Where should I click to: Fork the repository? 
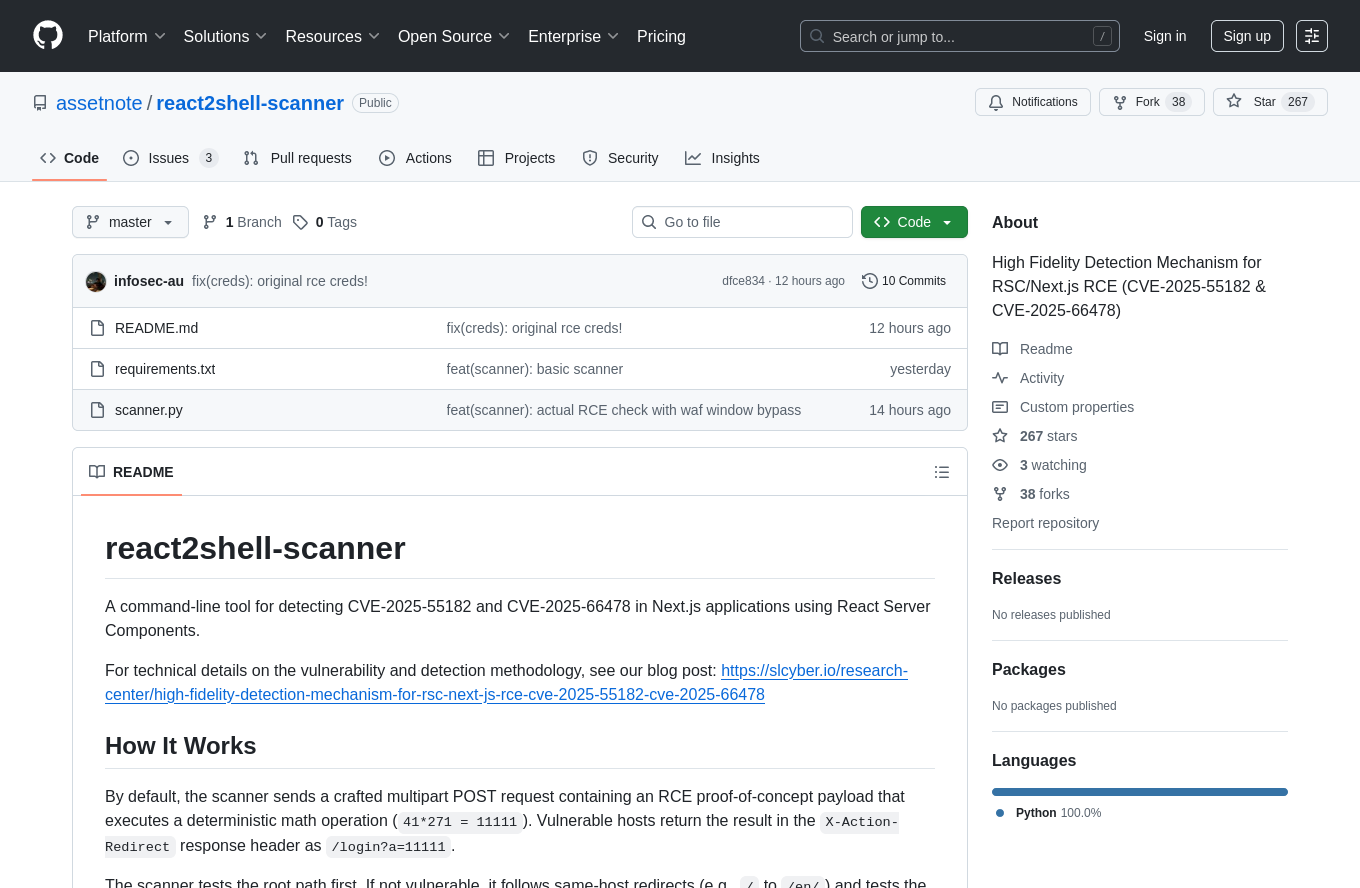(1151, 102)
